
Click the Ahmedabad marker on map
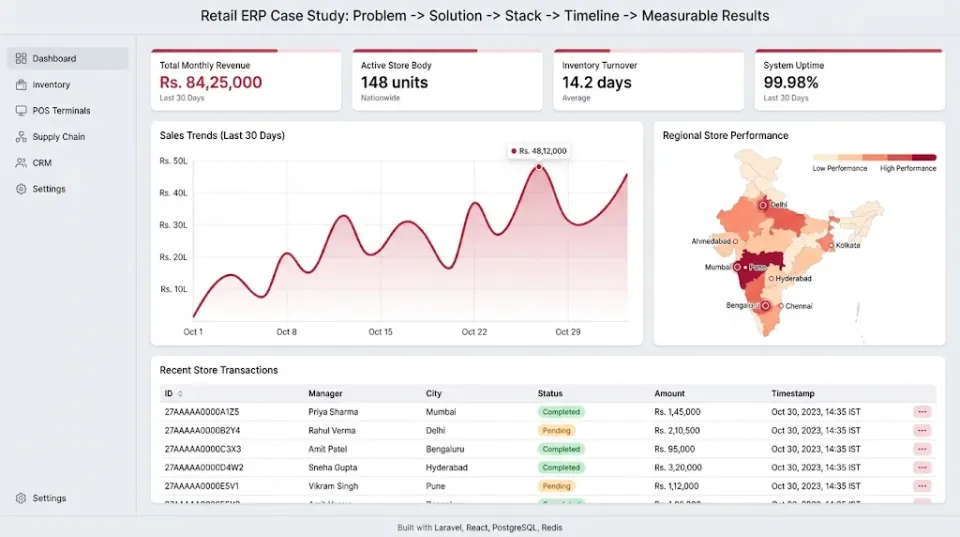(735, 241)
